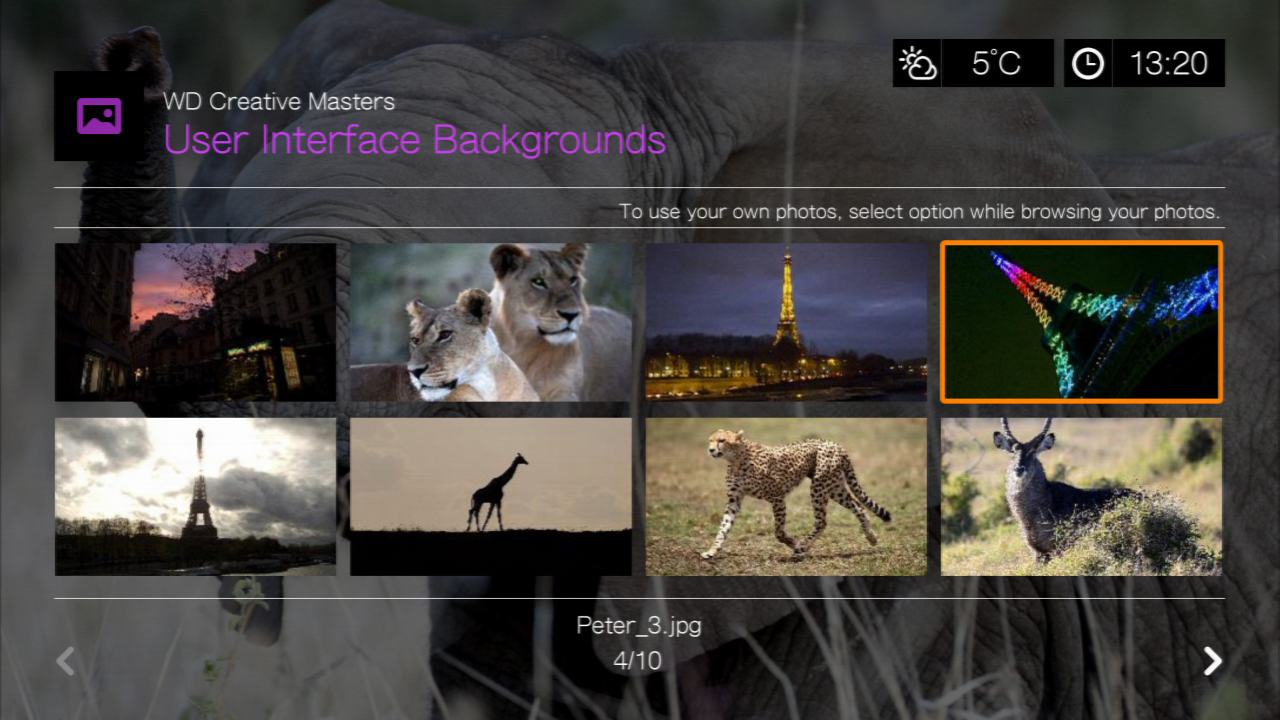The image size is (1280, 720).
Task: Select the waterbuck antelope thumbnail
Action: click(1081, 497)
